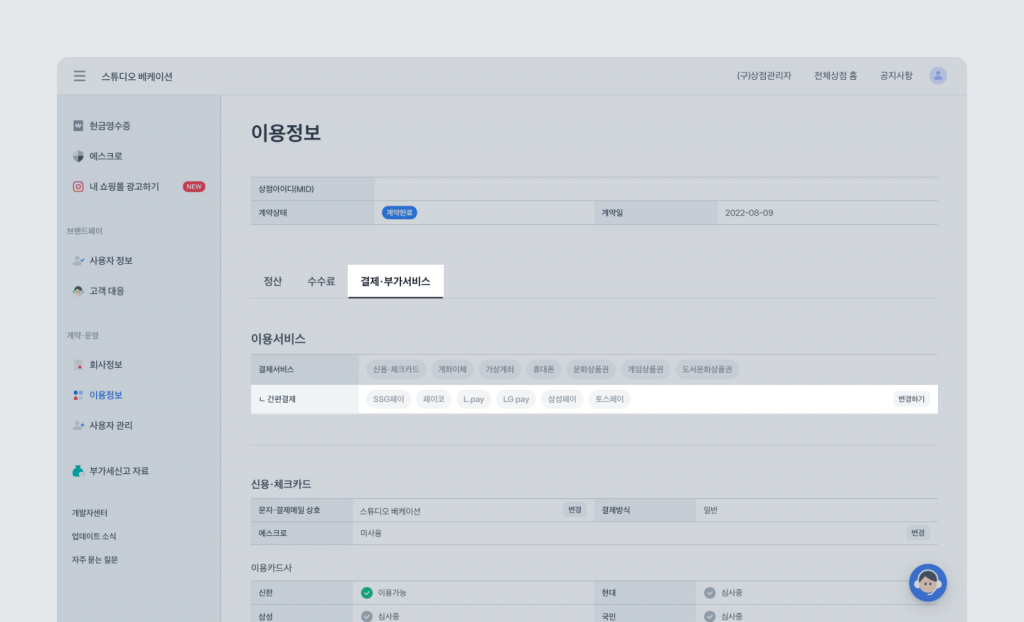Click the 도서문화상품권 chip
The height and width of the screenshot is (622, 1024).
[x=707, y=369]
